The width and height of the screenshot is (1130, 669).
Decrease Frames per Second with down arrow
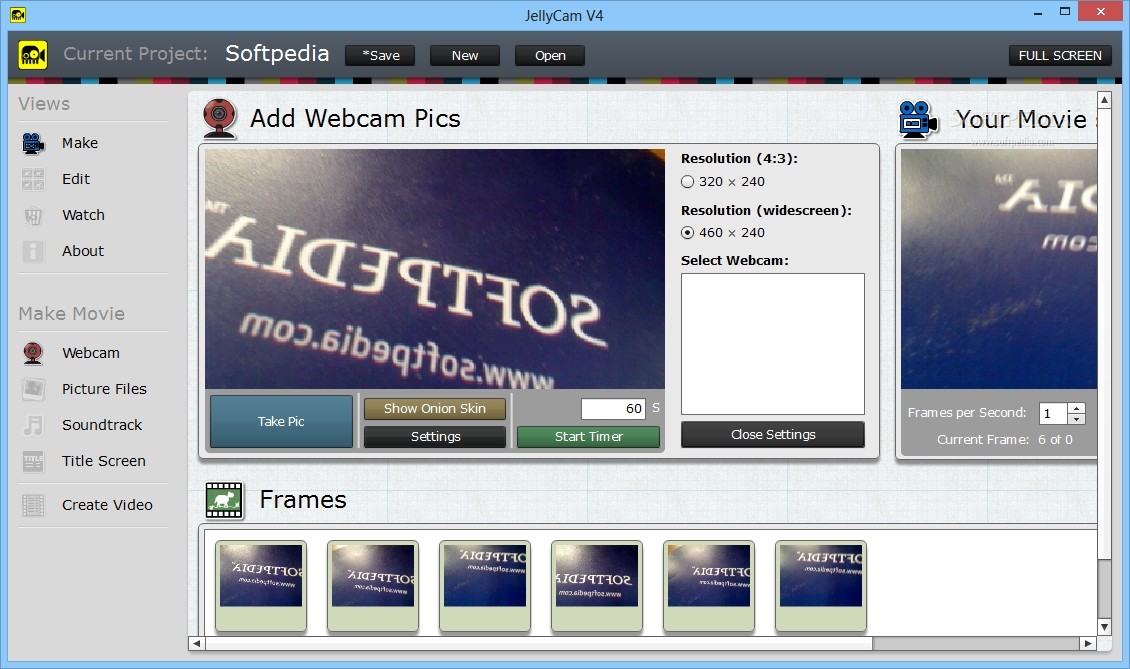1077,419
